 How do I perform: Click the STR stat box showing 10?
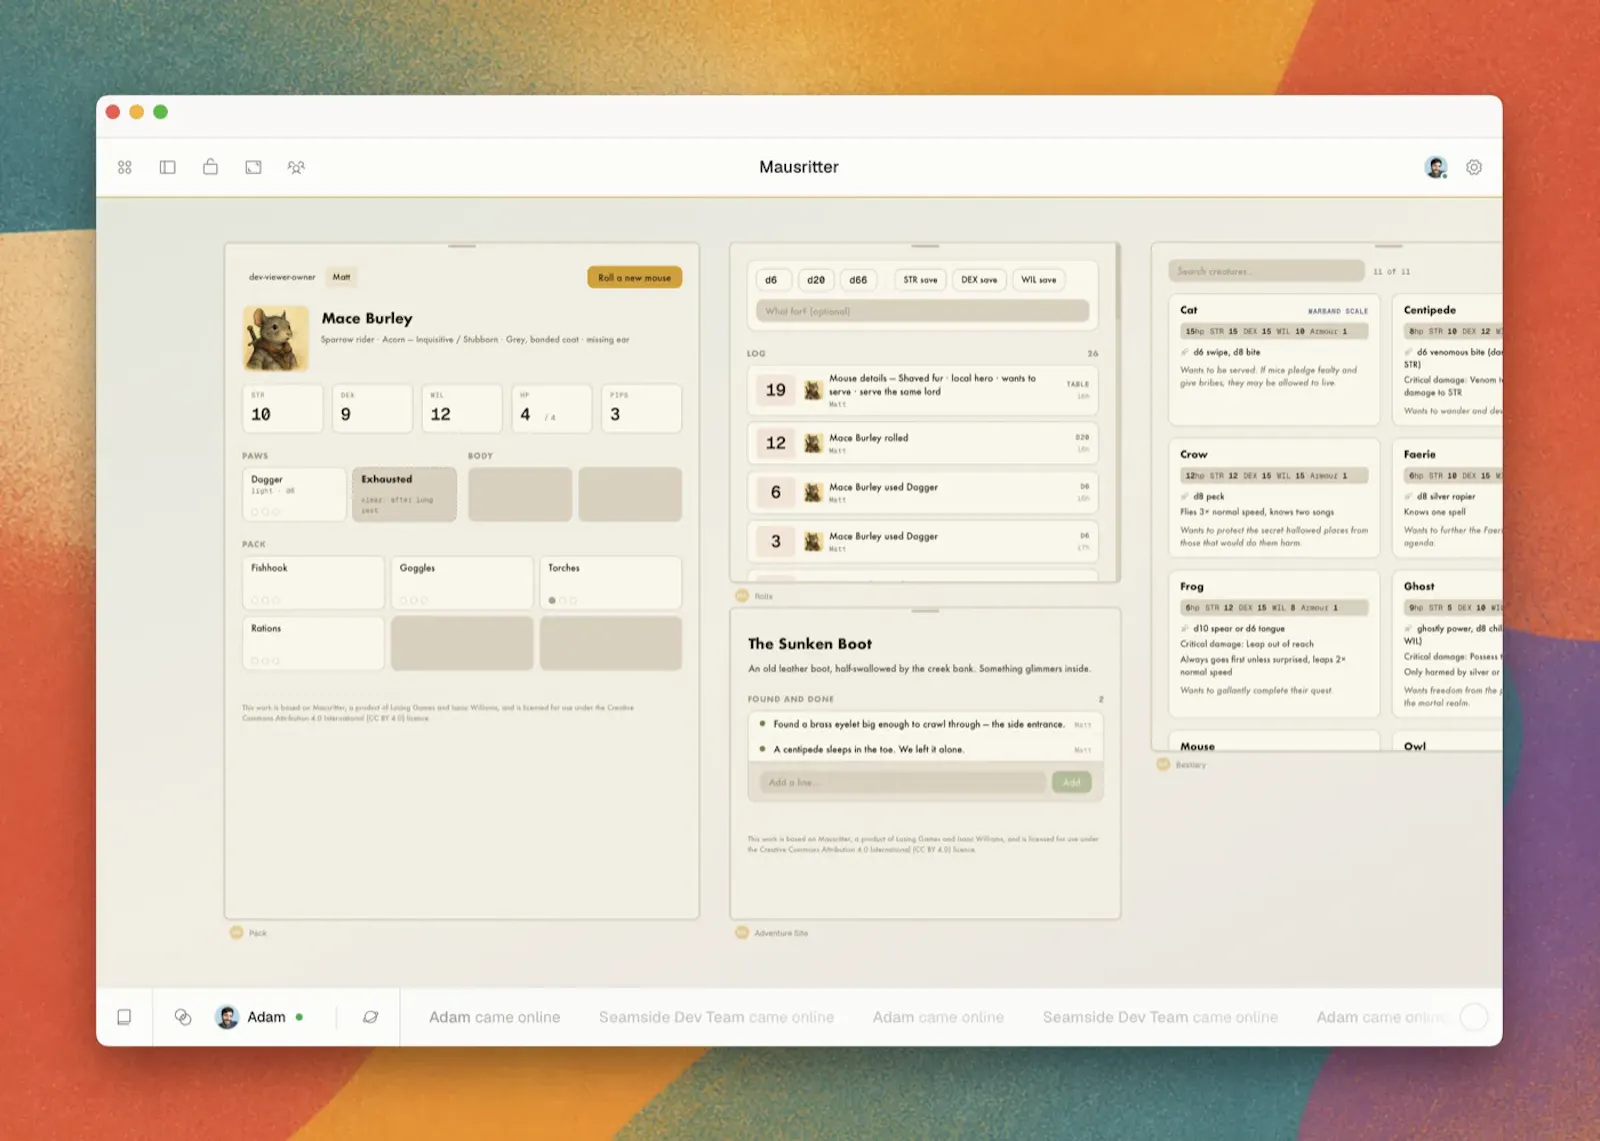283,408
